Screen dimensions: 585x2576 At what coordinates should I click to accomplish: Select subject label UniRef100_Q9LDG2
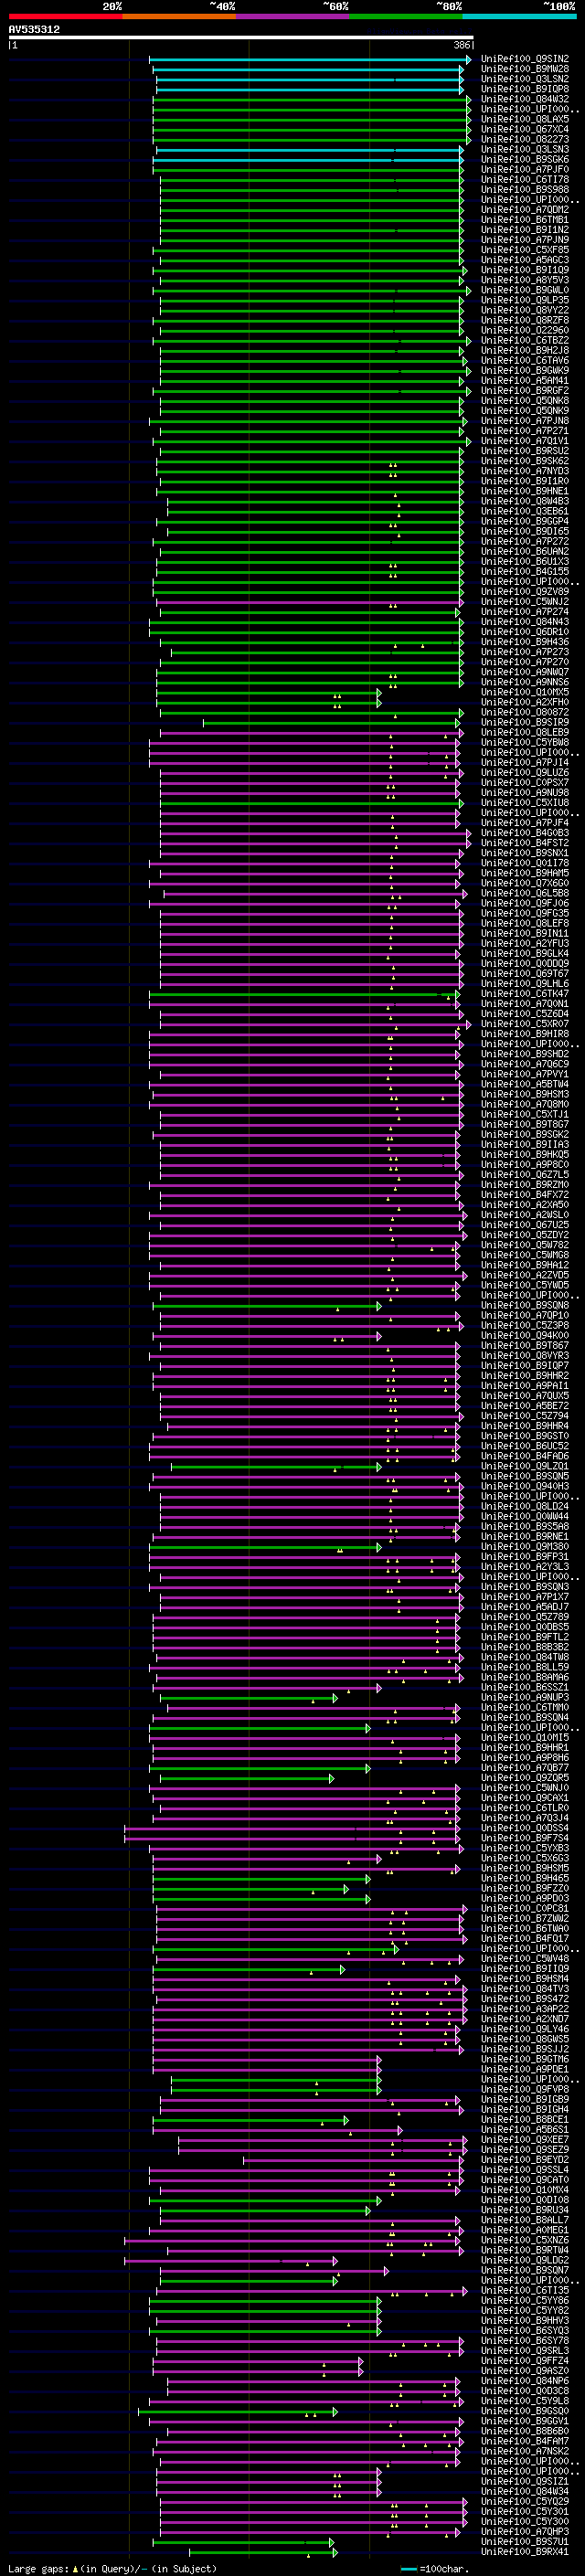[x=525, y=2259]
